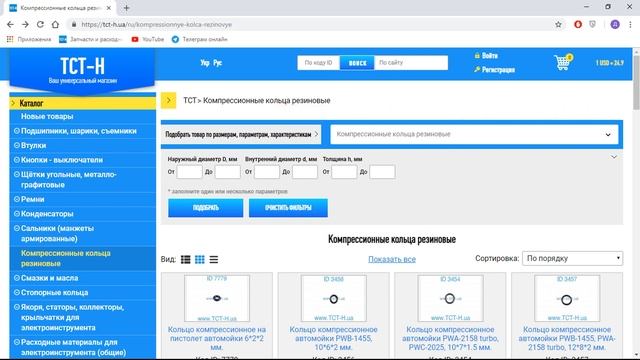Focus Внутренний диаметр 'До' field
Image resolution: width=640 pixels, height=360 pixels.
click(x=305, y=172)
